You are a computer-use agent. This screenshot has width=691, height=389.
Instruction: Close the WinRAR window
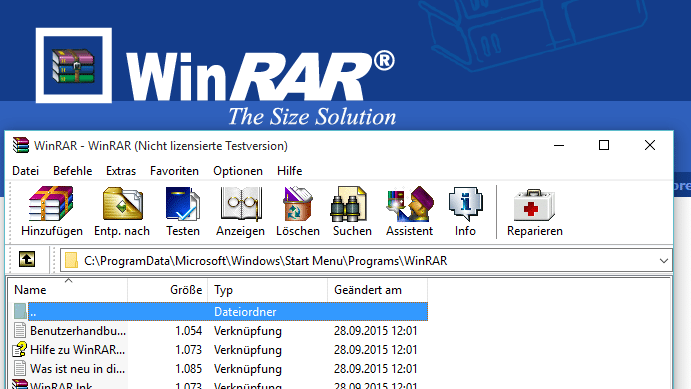[x=650, y=145]
